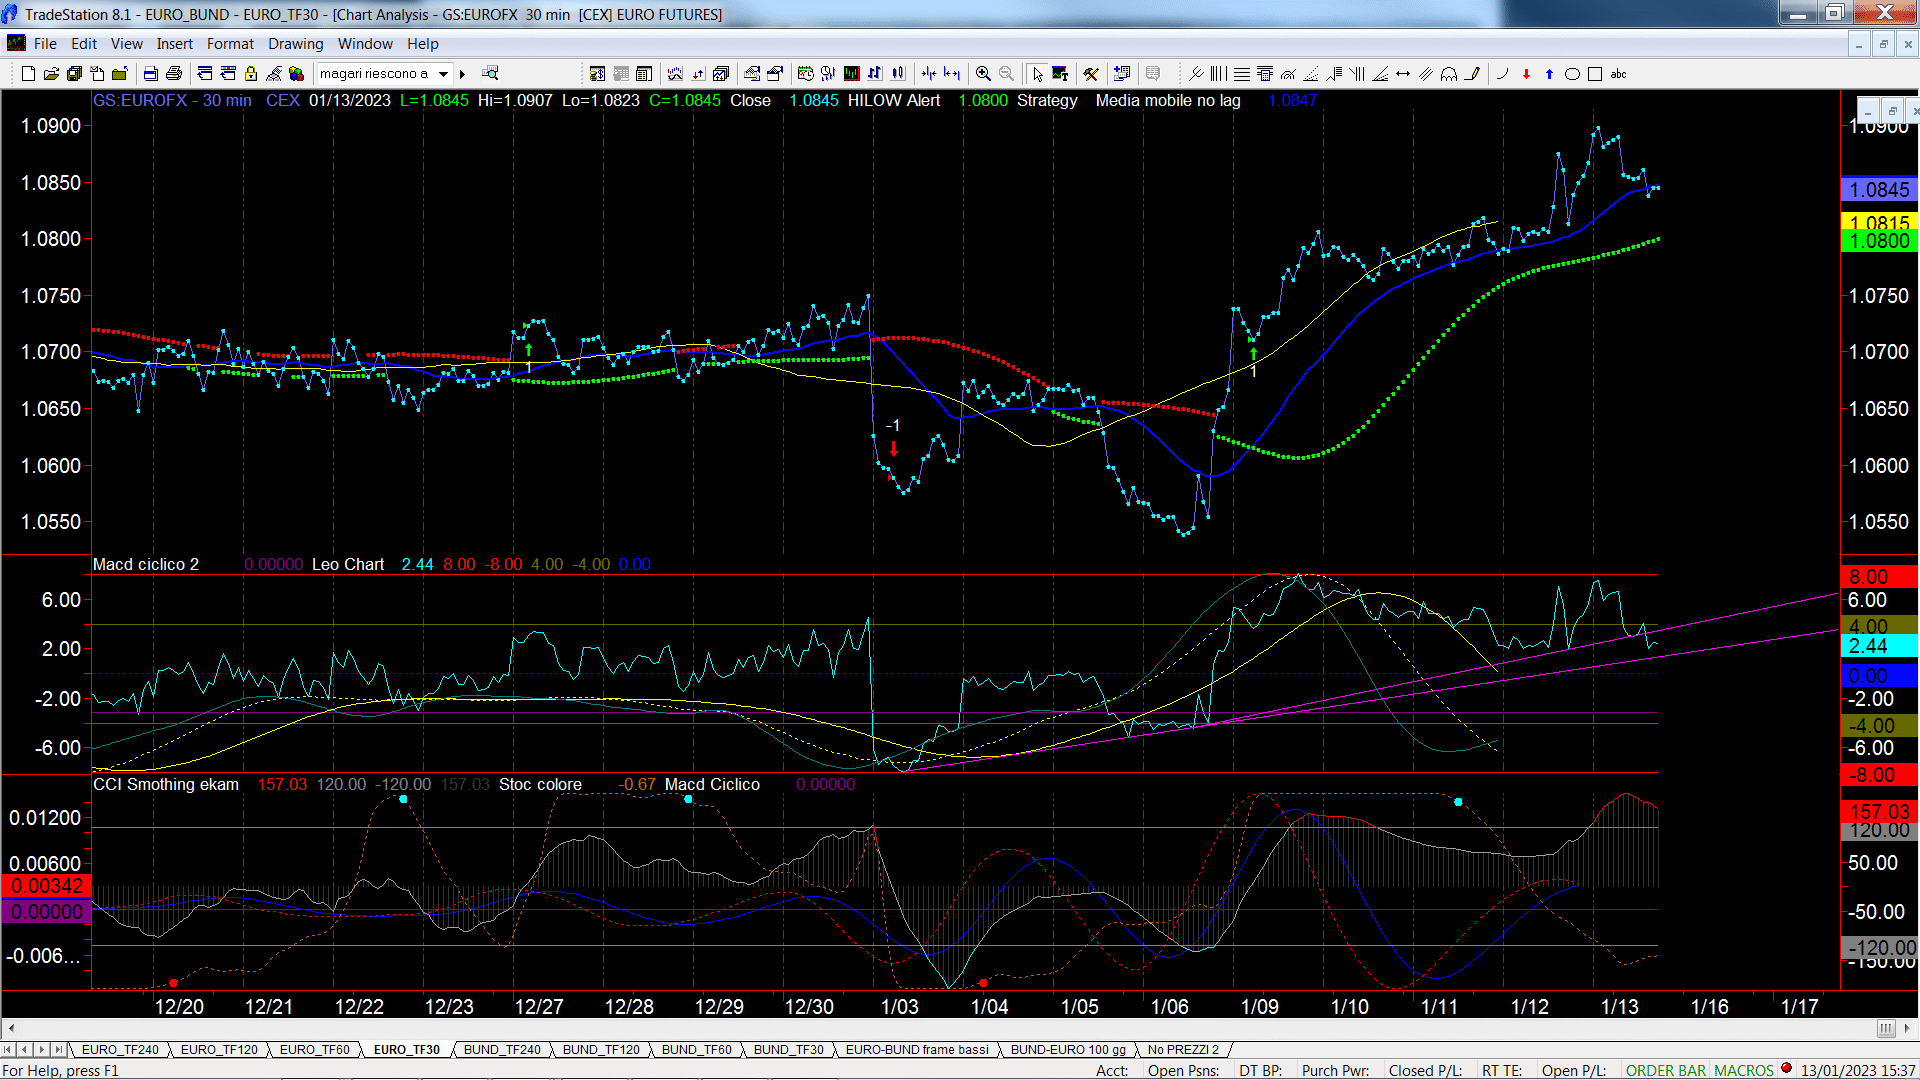
Task: Click the scroll-to-first-tab arrow at bottom left
Action: [x=9, y=1050]
